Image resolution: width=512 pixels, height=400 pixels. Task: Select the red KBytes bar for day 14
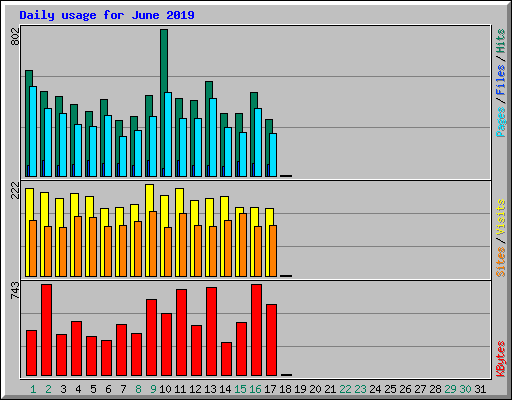click(x=226, y=359)
